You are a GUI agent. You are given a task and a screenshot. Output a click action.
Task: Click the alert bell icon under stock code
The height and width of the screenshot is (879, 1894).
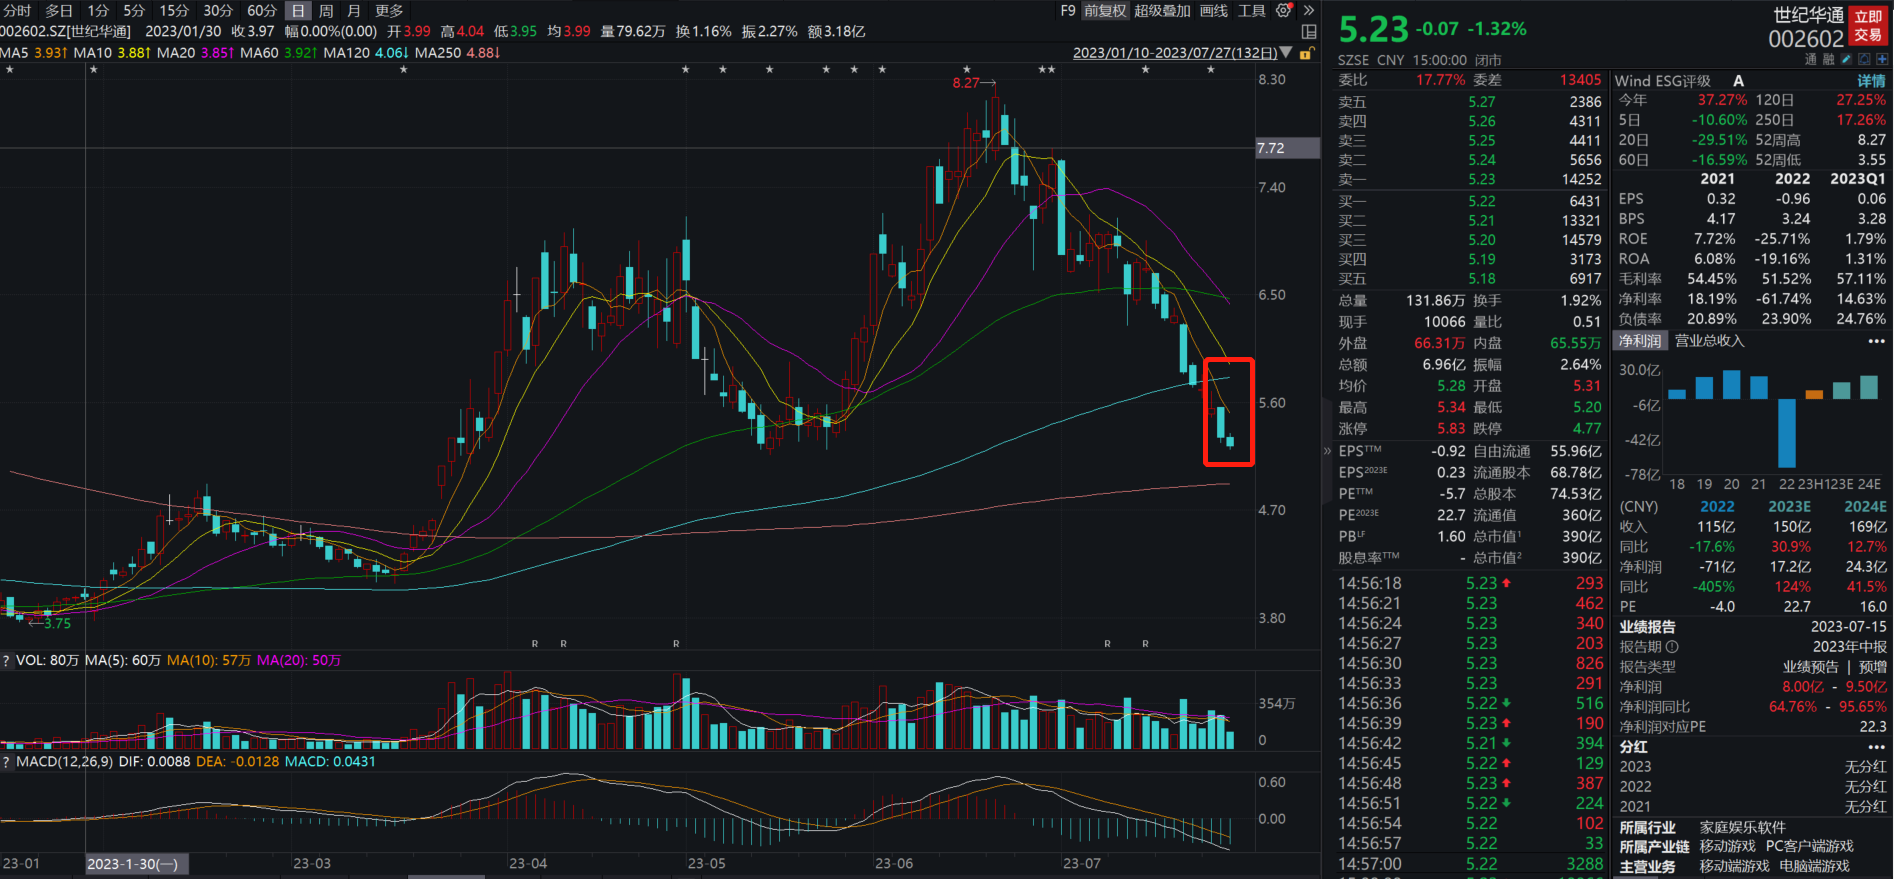pos(1864,60)
